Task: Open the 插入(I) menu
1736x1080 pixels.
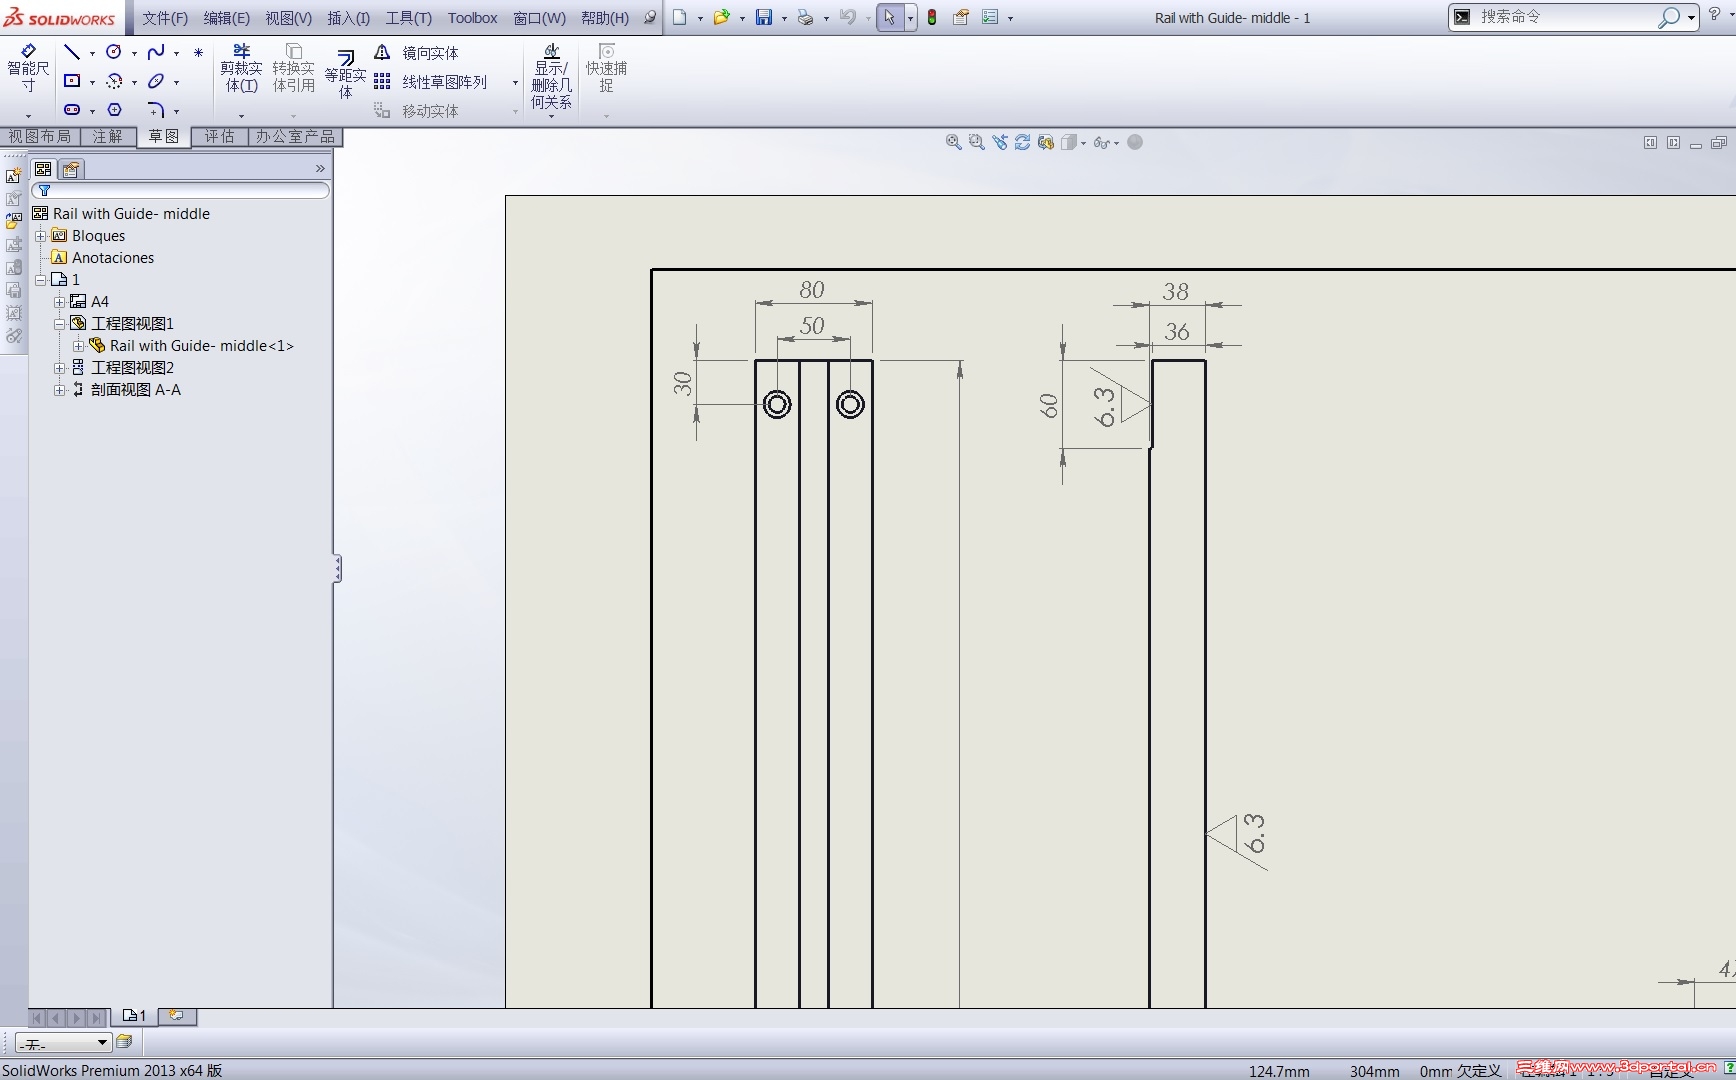Action: pyautogui.click(x=349, y=18)
